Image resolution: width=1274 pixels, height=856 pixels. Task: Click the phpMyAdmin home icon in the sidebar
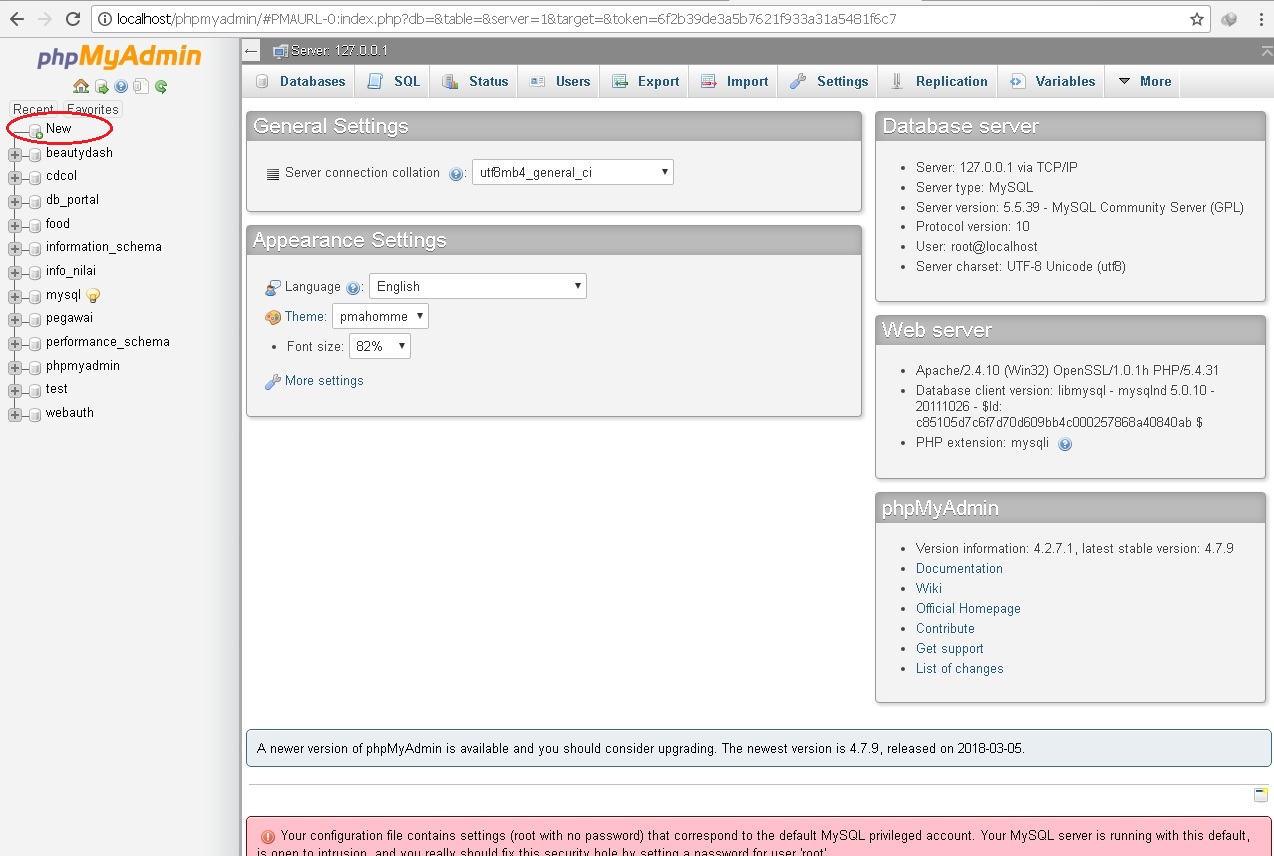[x=81, y=86]
